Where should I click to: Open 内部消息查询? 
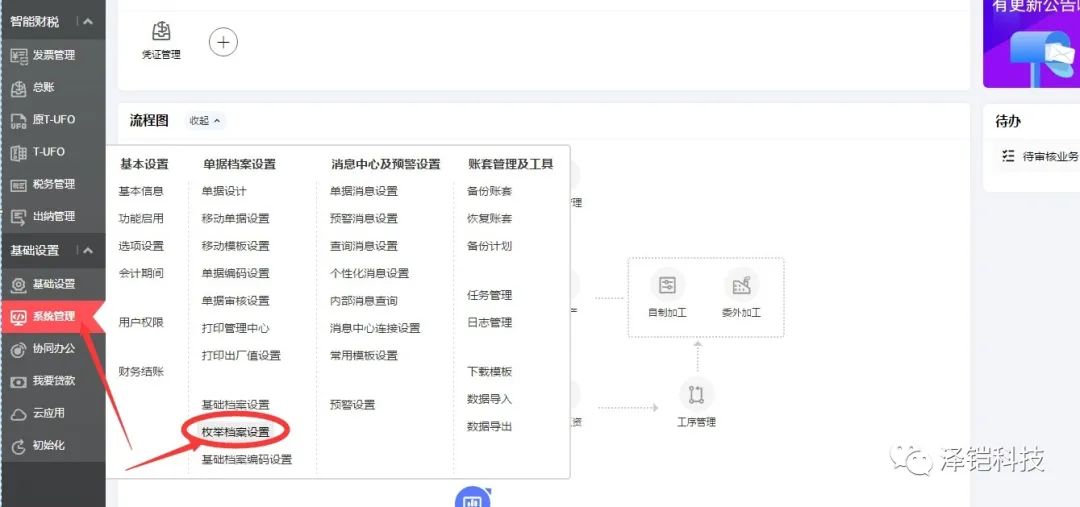364,301
